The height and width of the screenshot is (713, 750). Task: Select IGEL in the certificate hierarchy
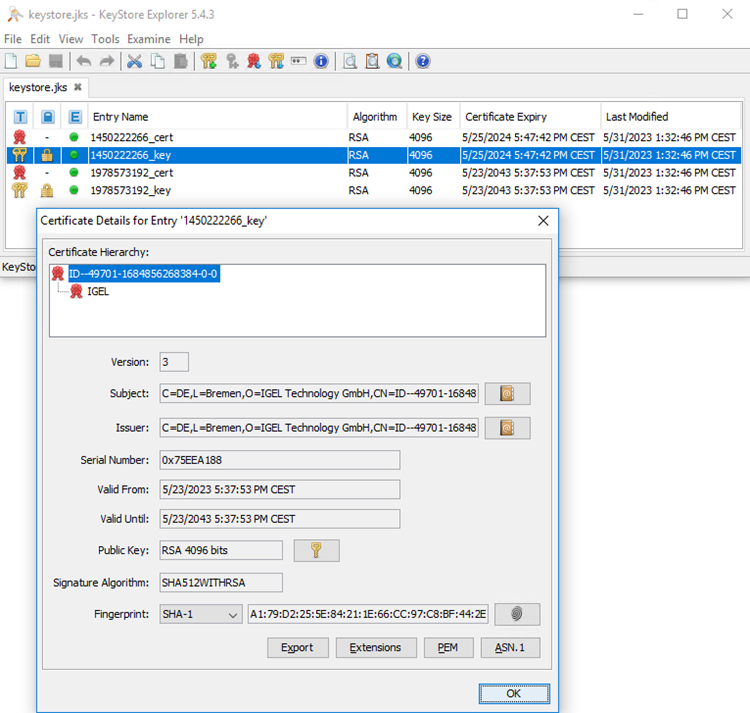pyautogui.click(x=98, y=291)
